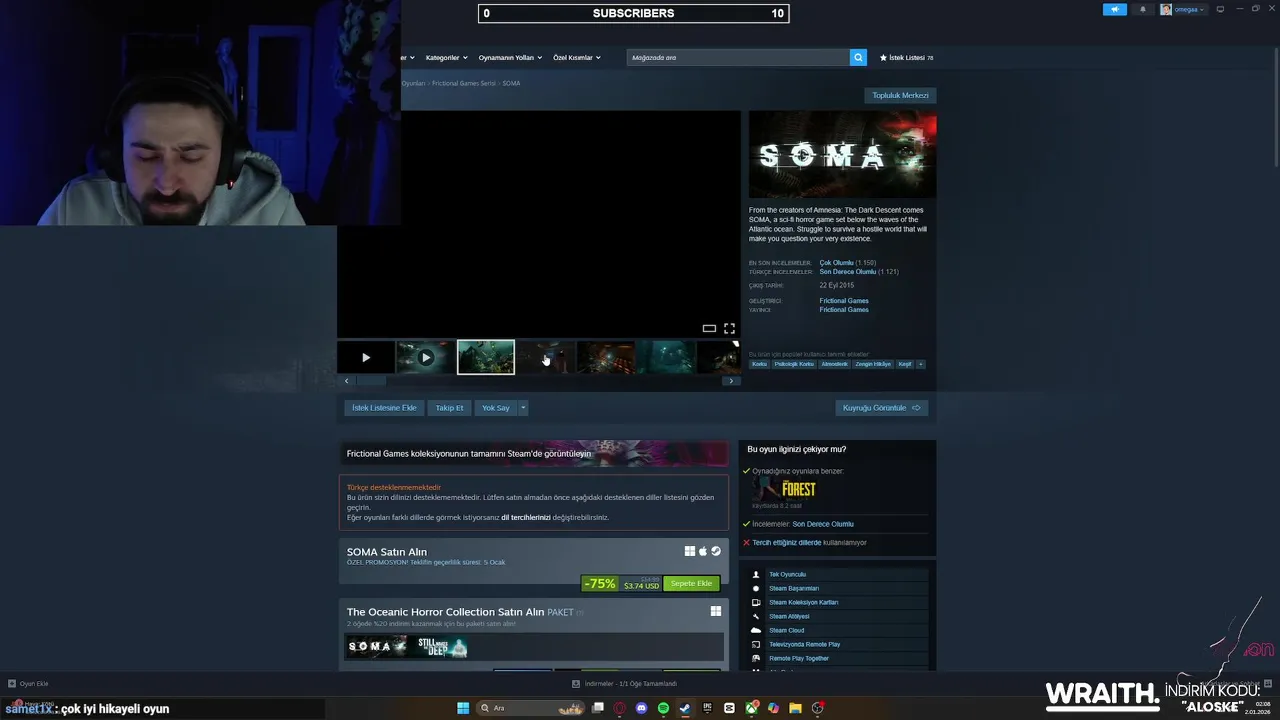Open Task View on the taskbar
Viewport: 1280px width, 720px height.
(x=598, y=708)
